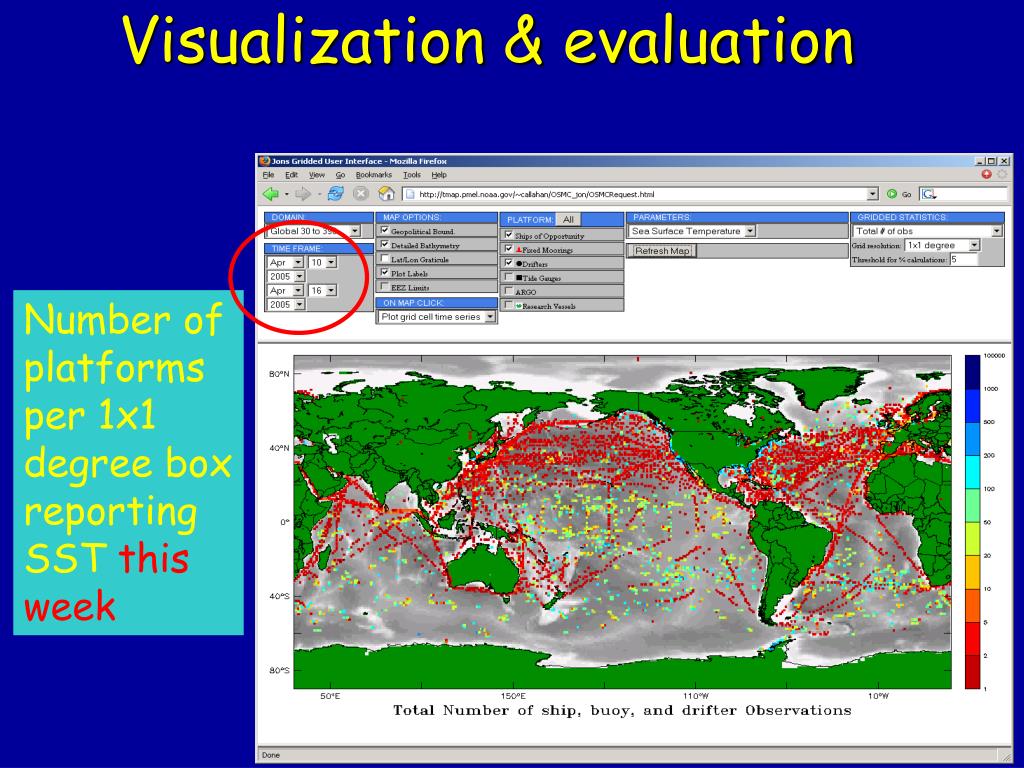Open Total # of obs statistics dropdown
This screenshot has width=1024, height=768.
(x=927, y=231)
